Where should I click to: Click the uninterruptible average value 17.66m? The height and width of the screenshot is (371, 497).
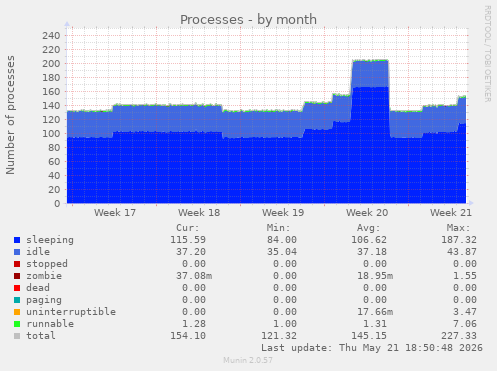[375, 312]
